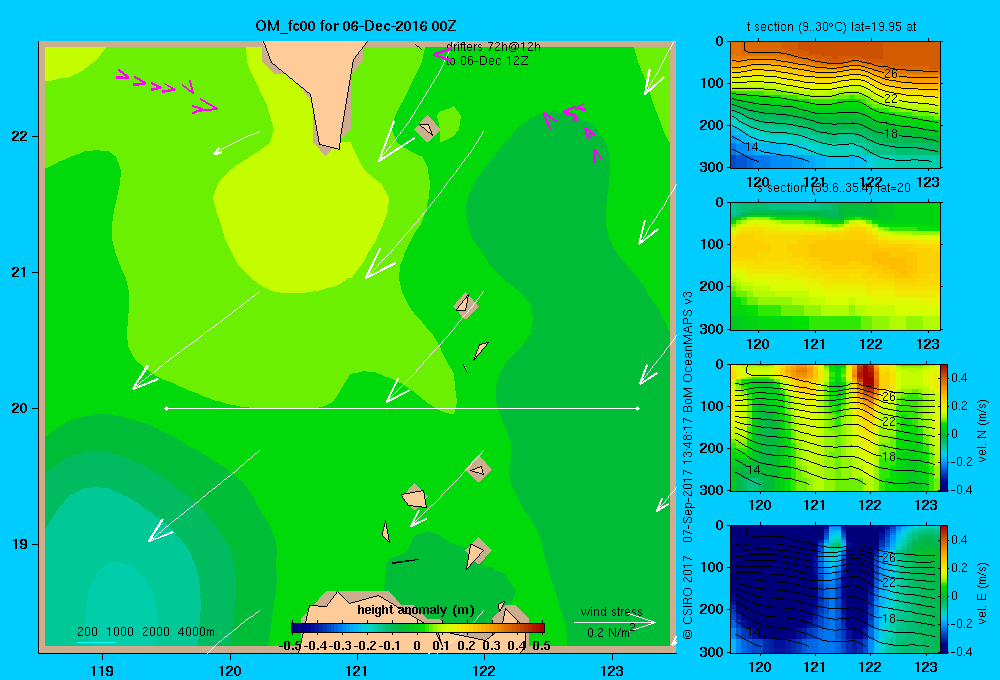Click the "0.2 N/m" wind stress value

coord(609,632)
